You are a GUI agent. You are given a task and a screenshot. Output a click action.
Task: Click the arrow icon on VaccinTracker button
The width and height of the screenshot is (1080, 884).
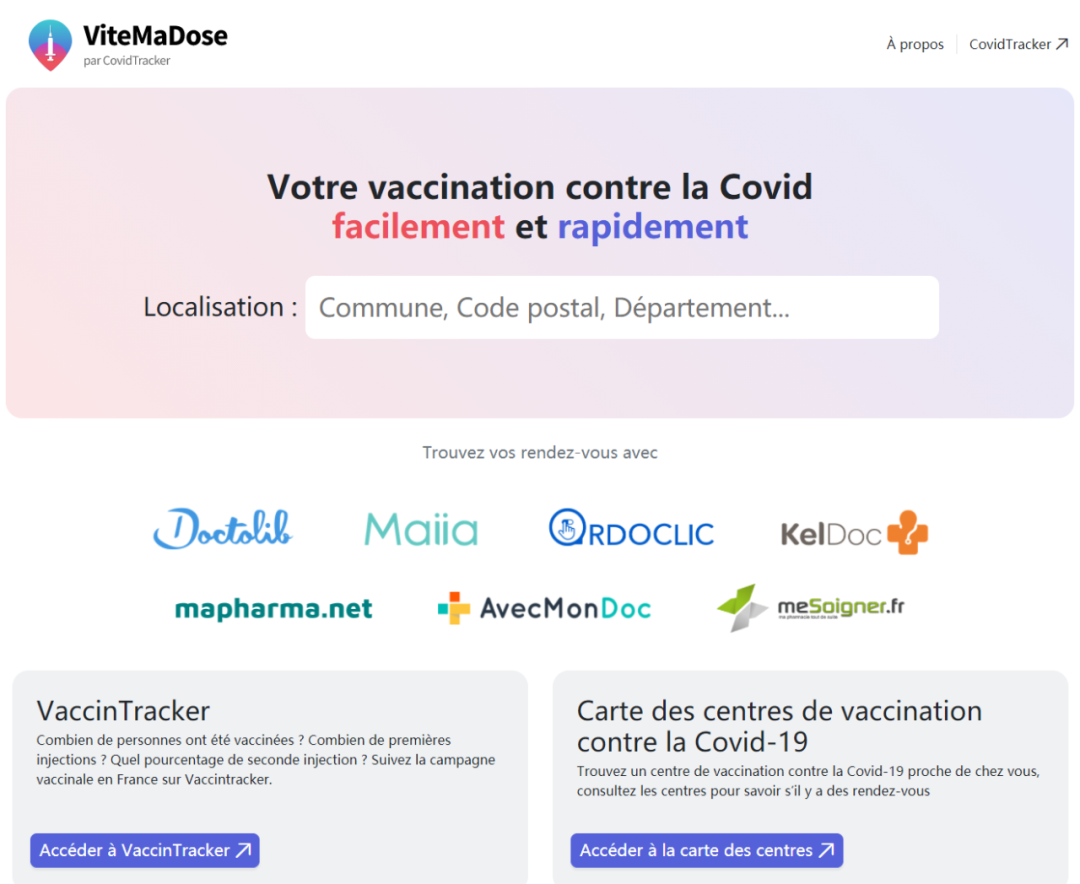(x=244, y=851)
